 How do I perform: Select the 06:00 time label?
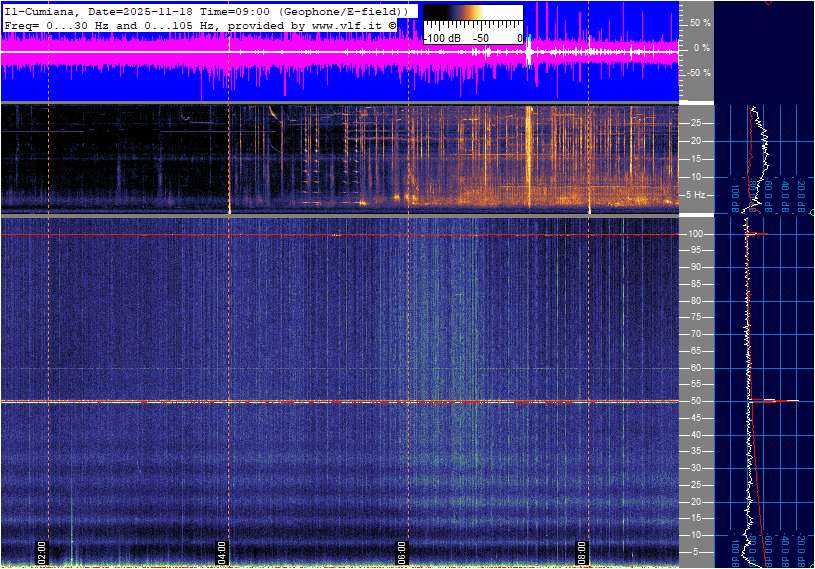point(402,551)
